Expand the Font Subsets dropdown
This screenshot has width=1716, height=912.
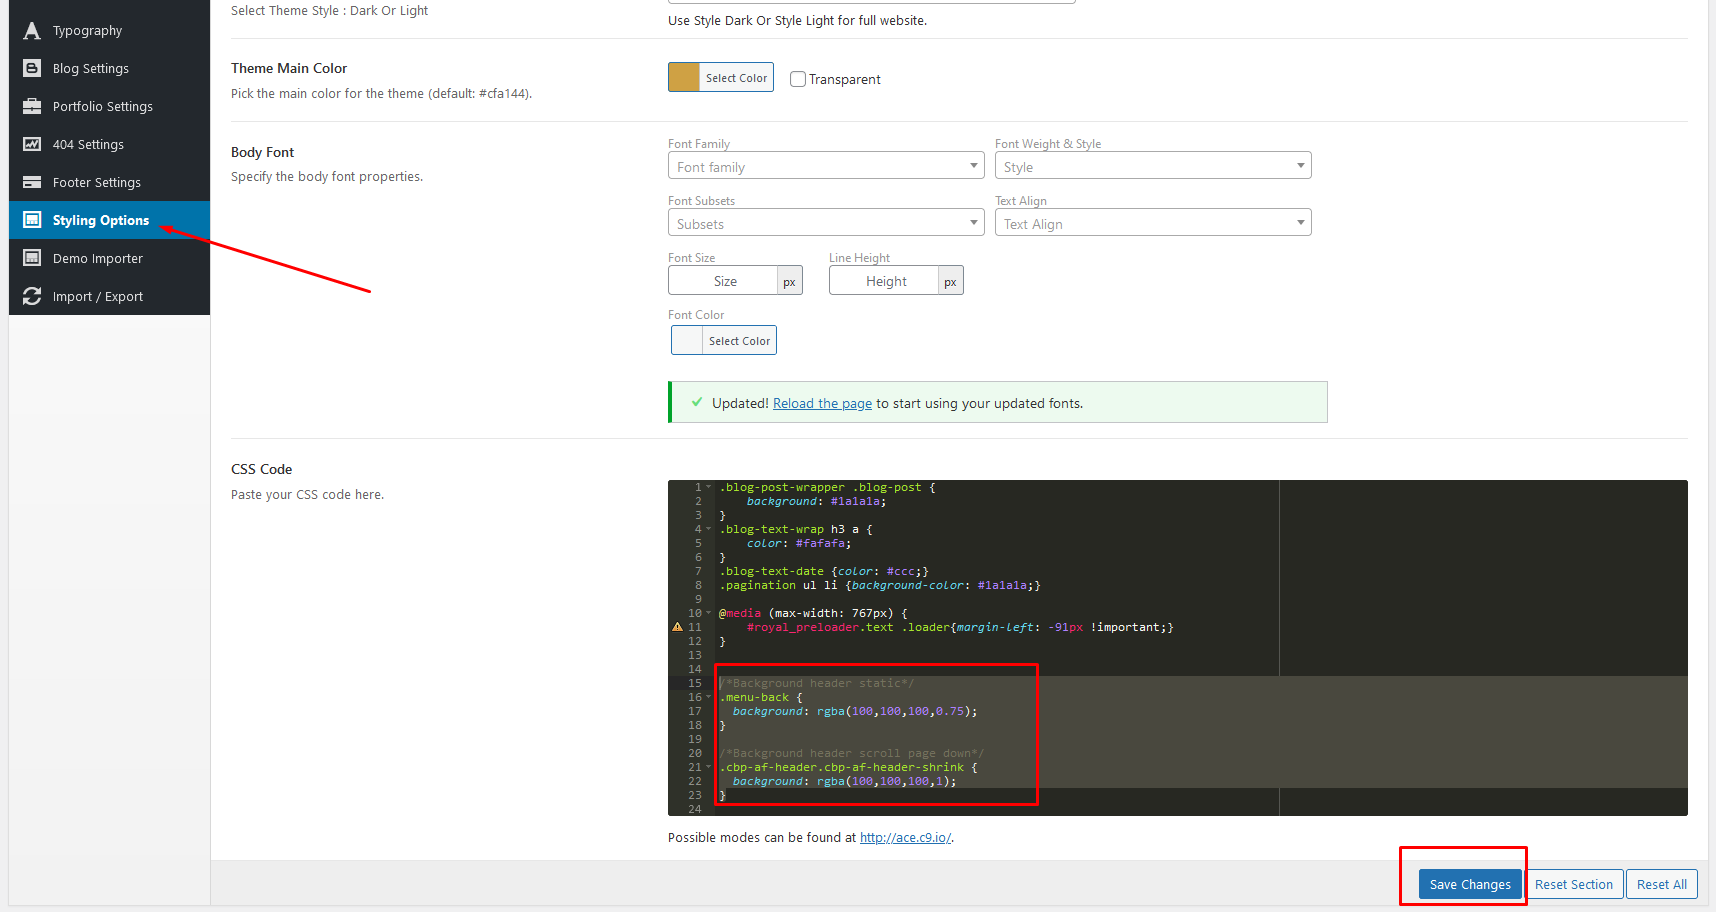[826, 223]
